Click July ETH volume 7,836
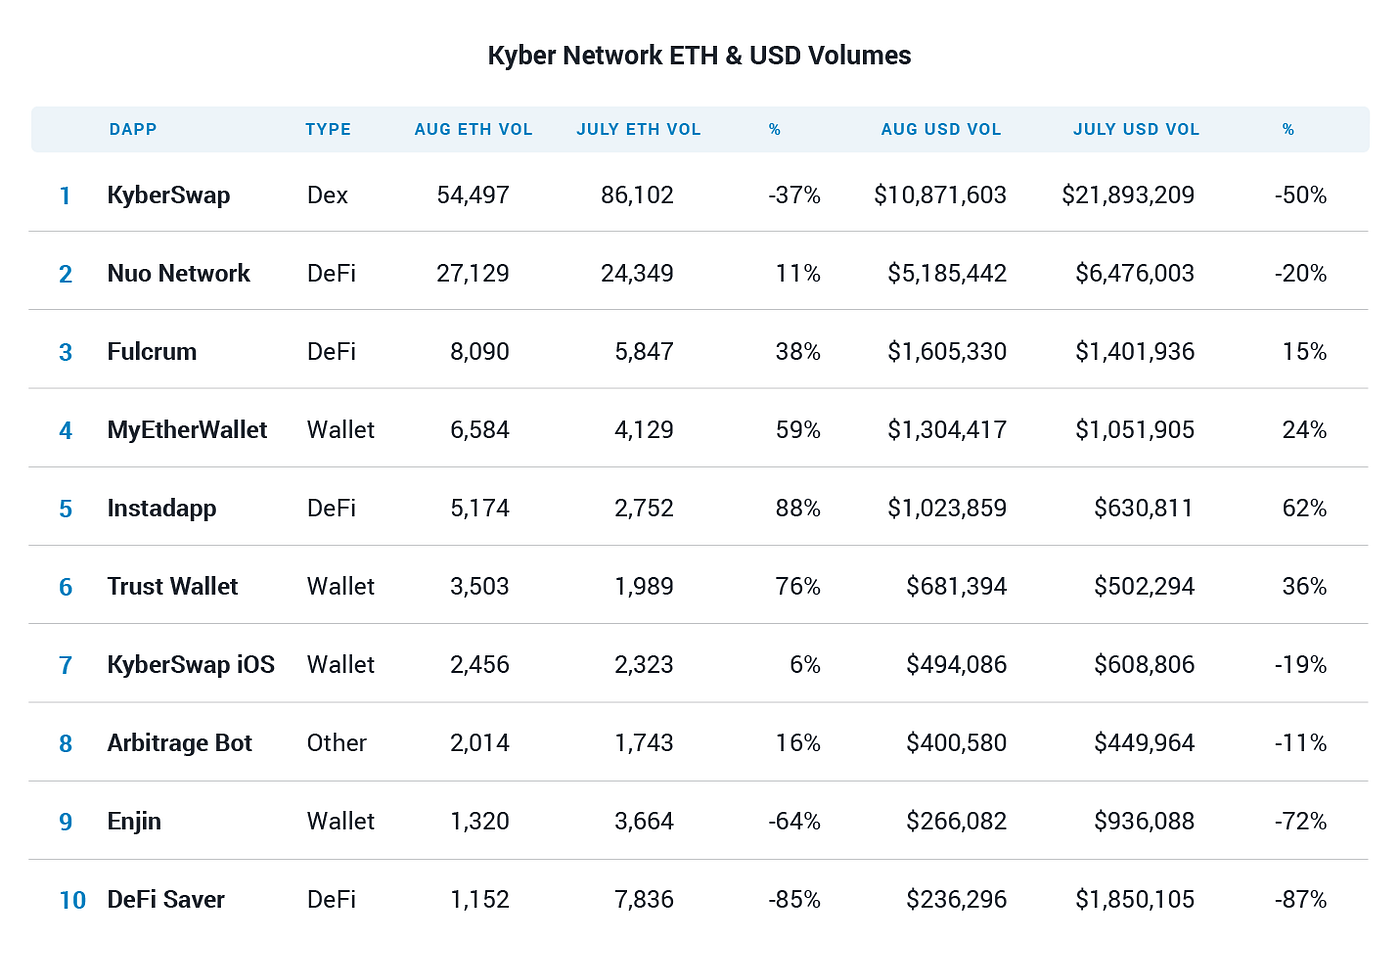The image size is (1400, 976). (x=644, y=899)
